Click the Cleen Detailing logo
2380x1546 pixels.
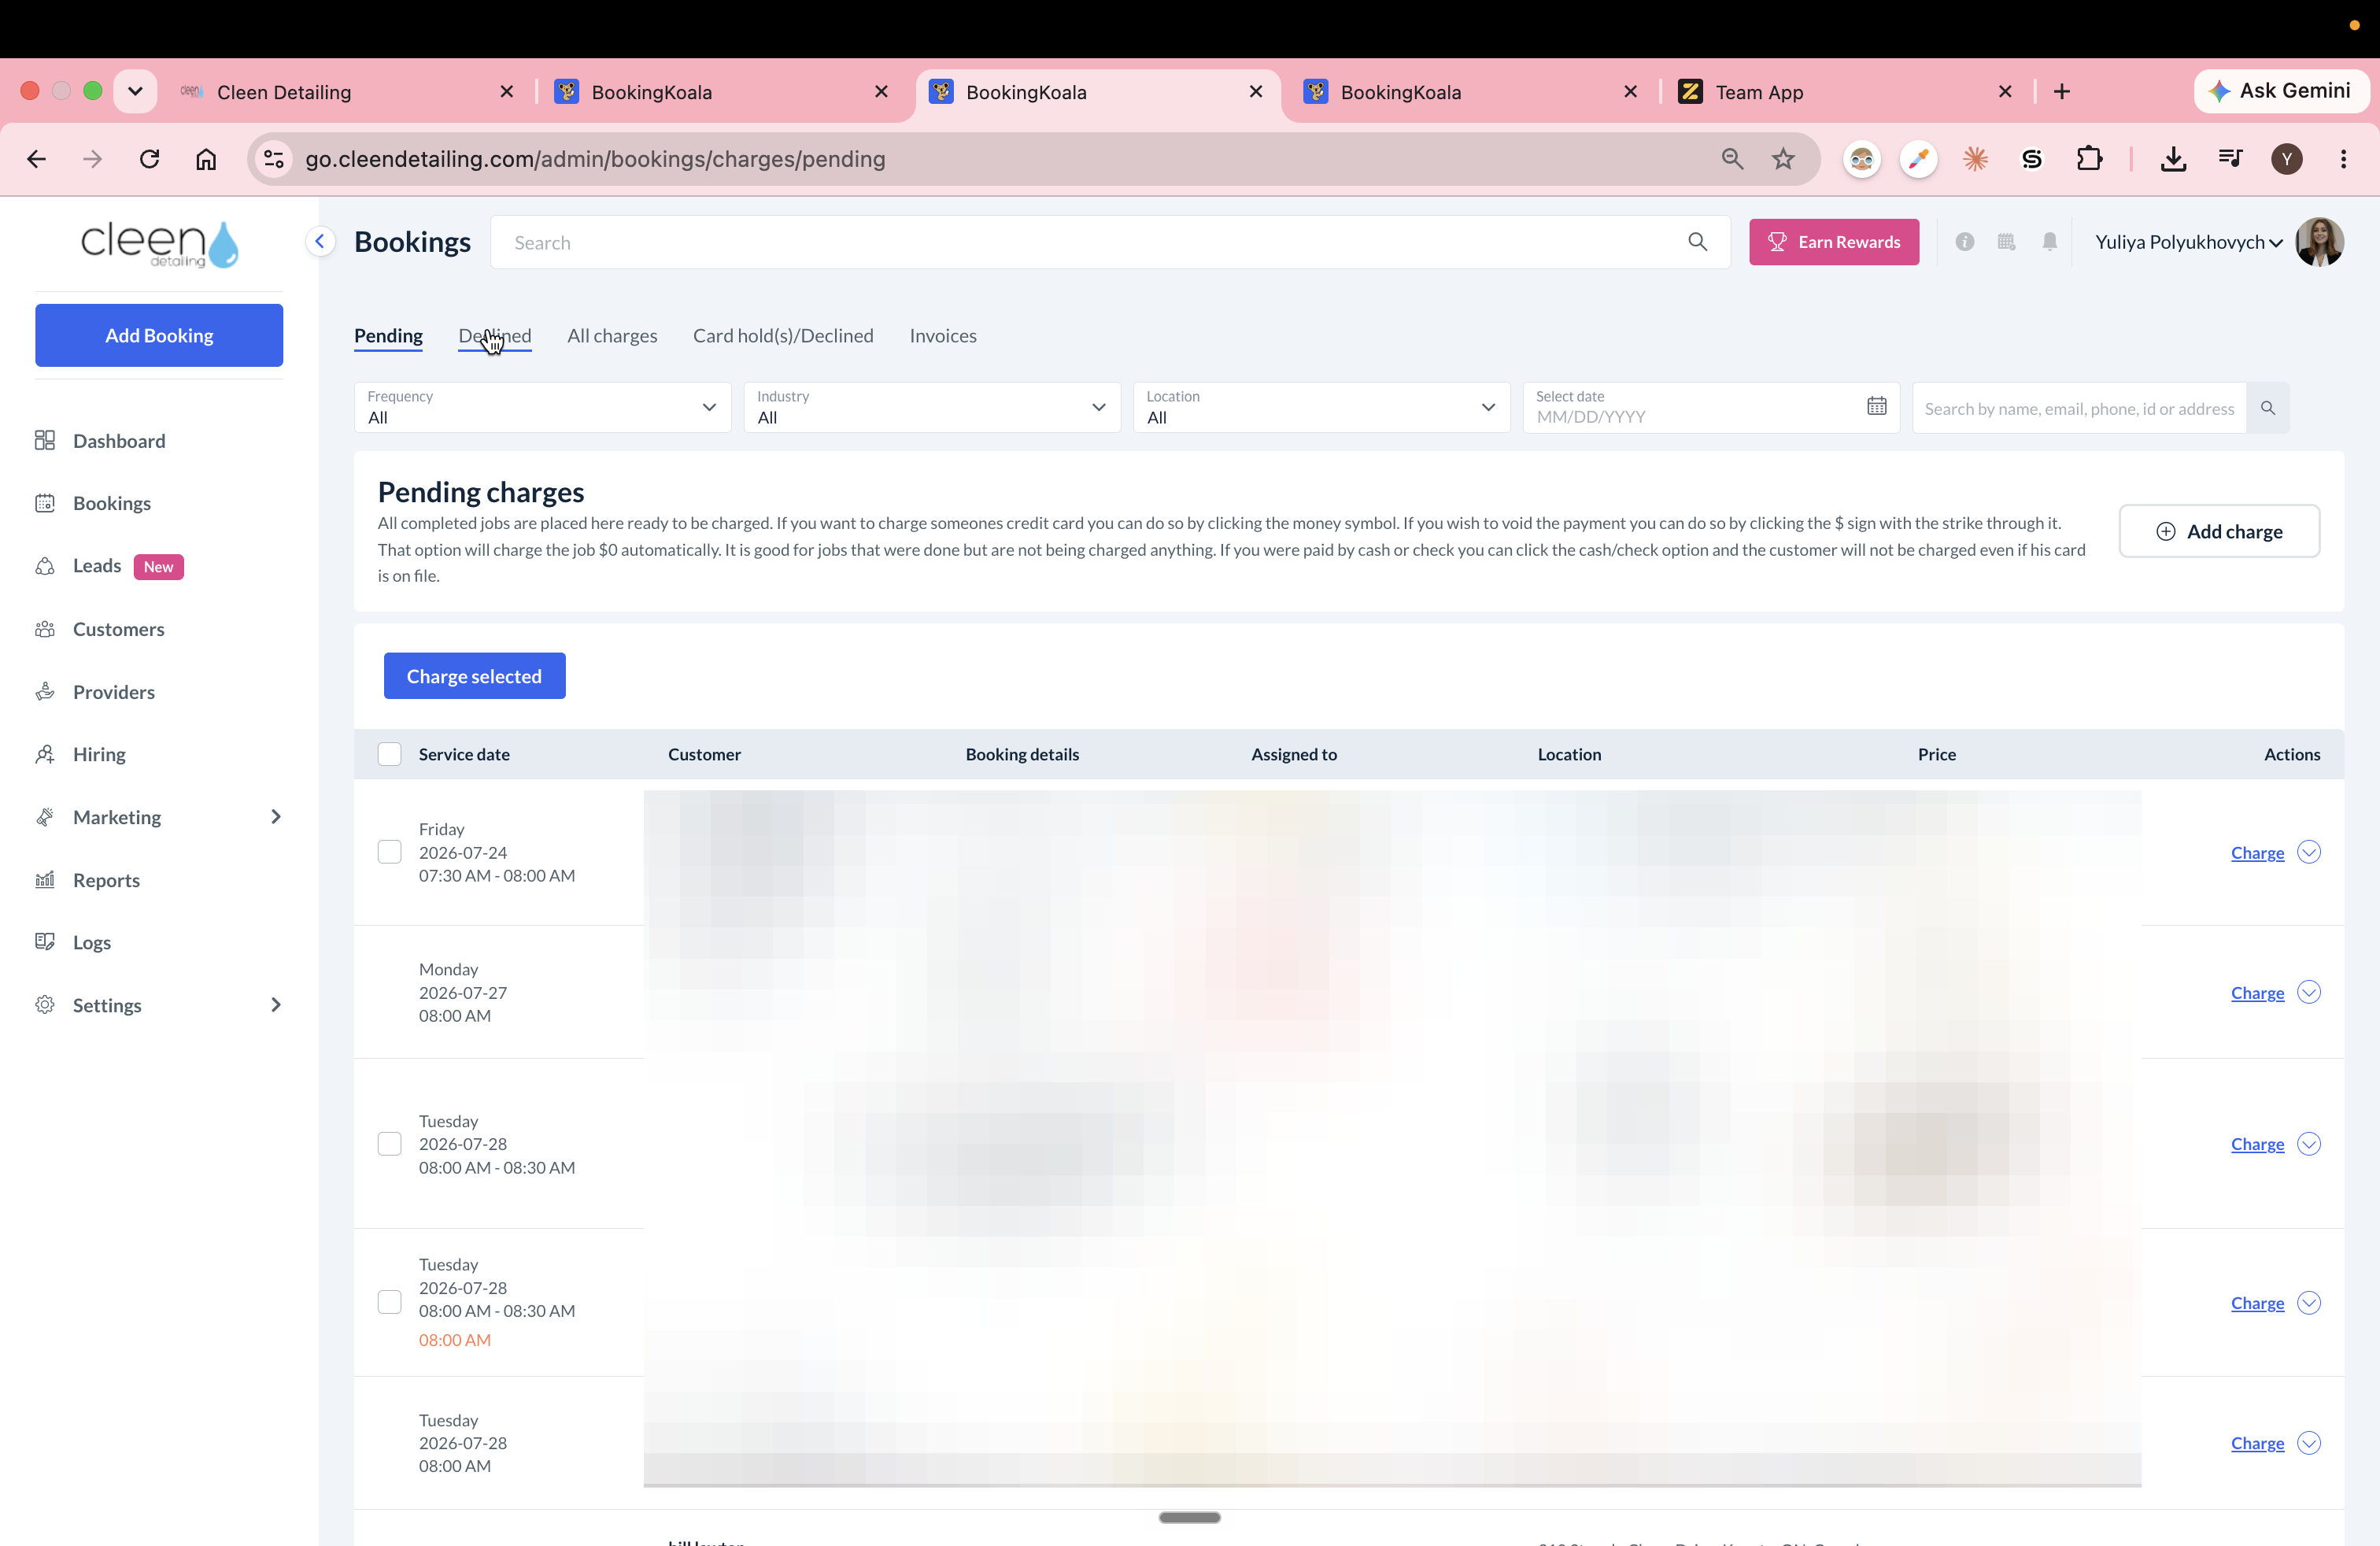(x=160, y=244)
